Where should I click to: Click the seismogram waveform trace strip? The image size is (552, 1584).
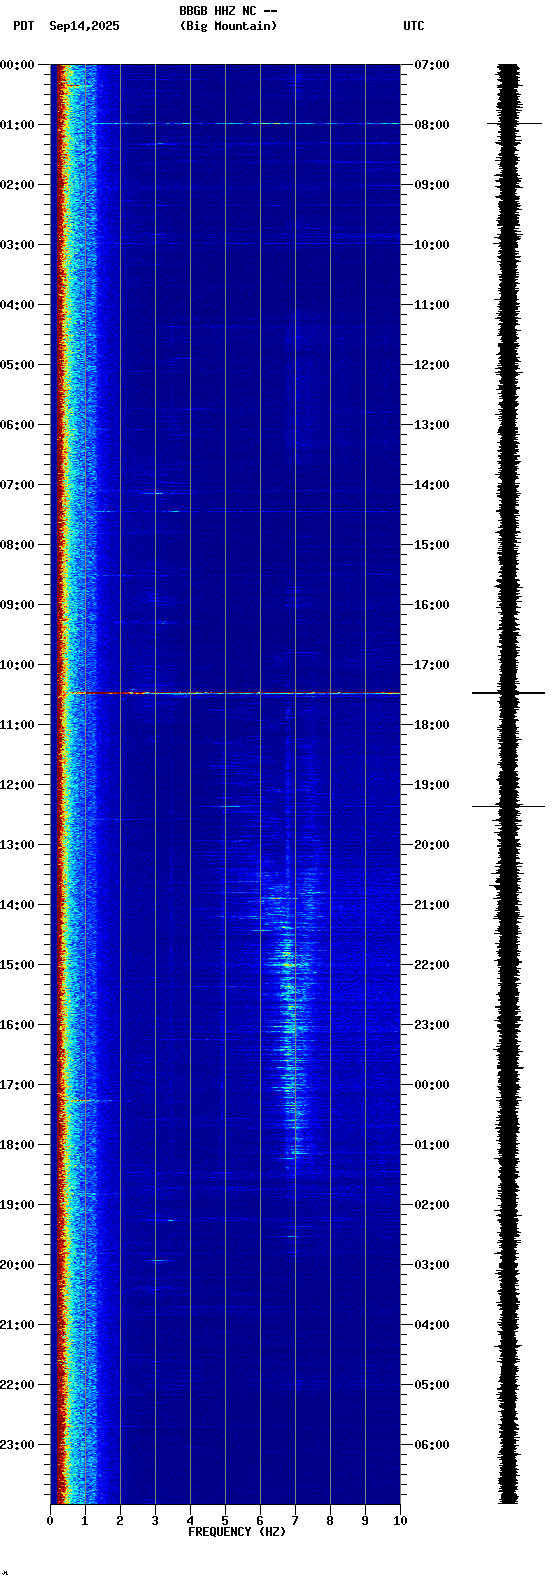coord(509,784)
